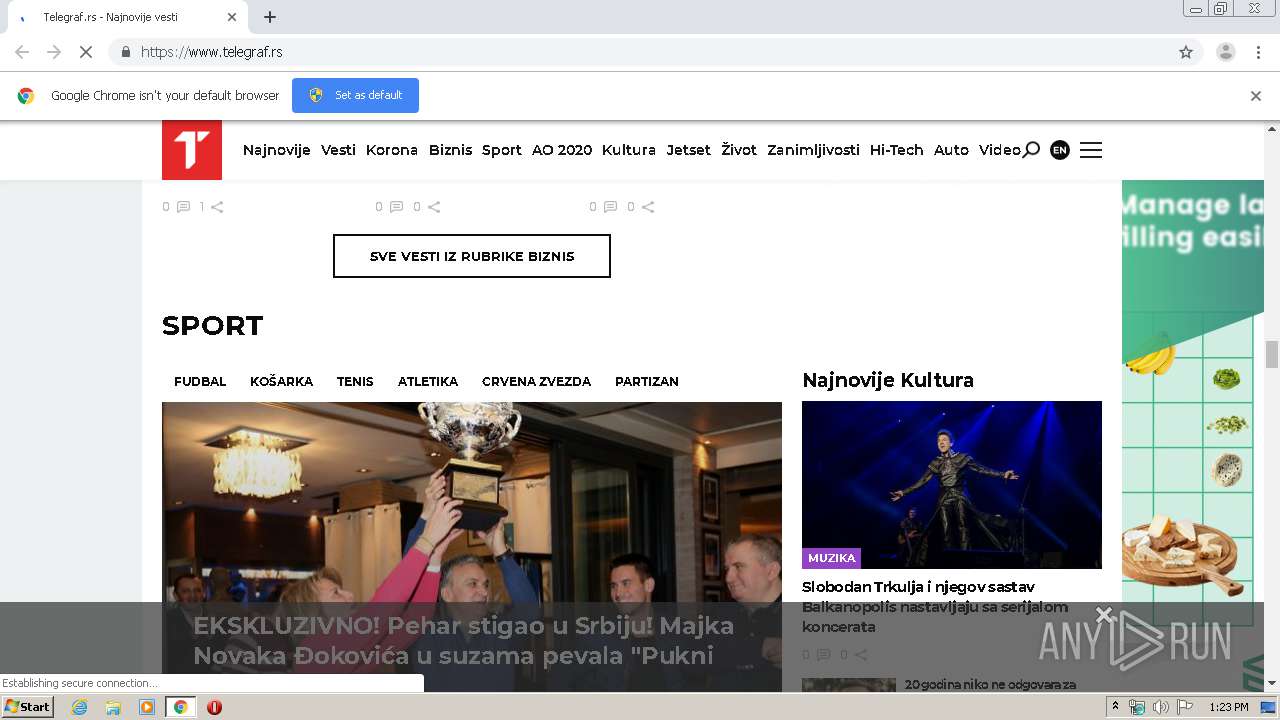The image size is (1280, 720).
Task: Open a new browser tab
Action: (270, 17)
